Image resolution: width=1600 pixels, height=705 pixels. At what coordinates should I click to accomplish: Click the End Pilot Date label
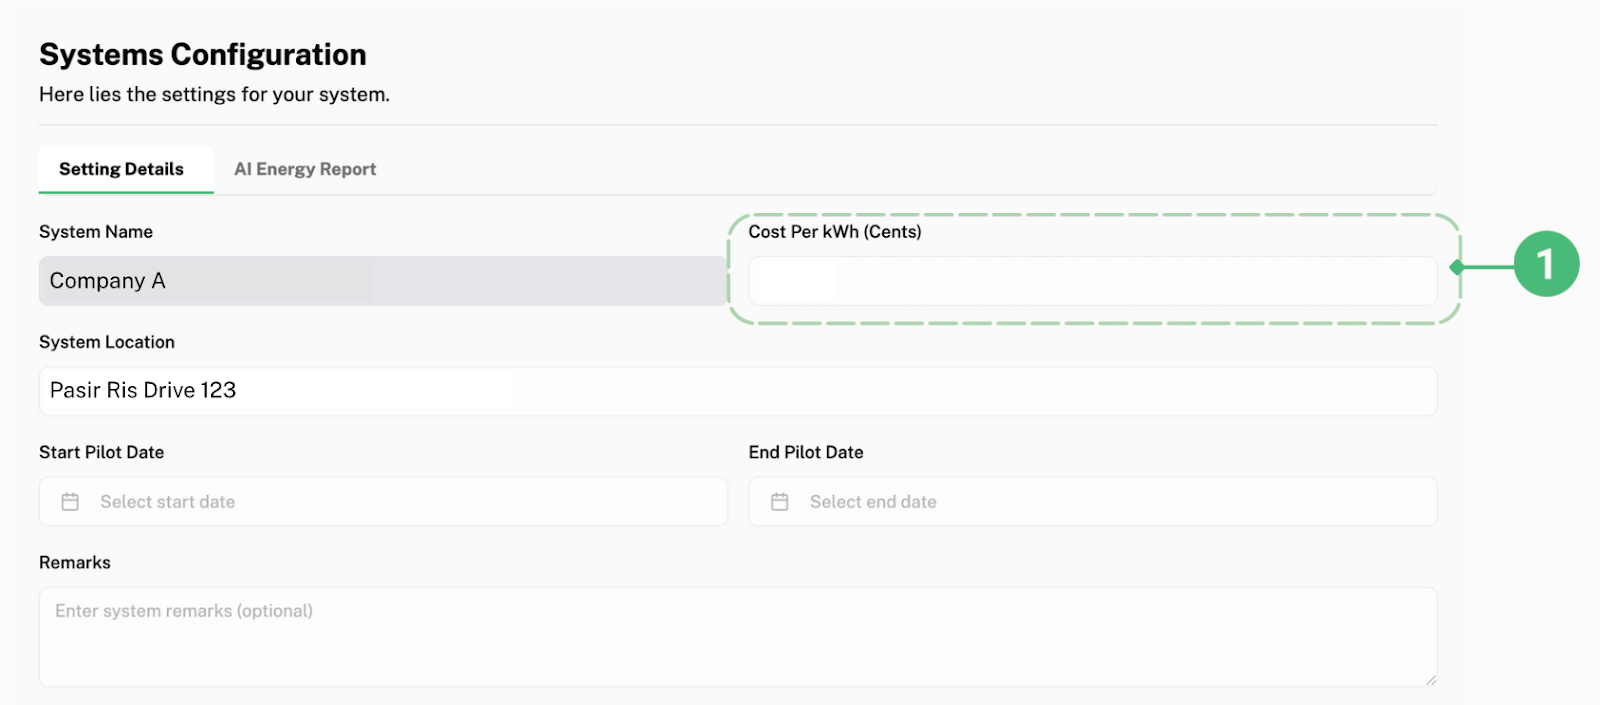point(806,452)
